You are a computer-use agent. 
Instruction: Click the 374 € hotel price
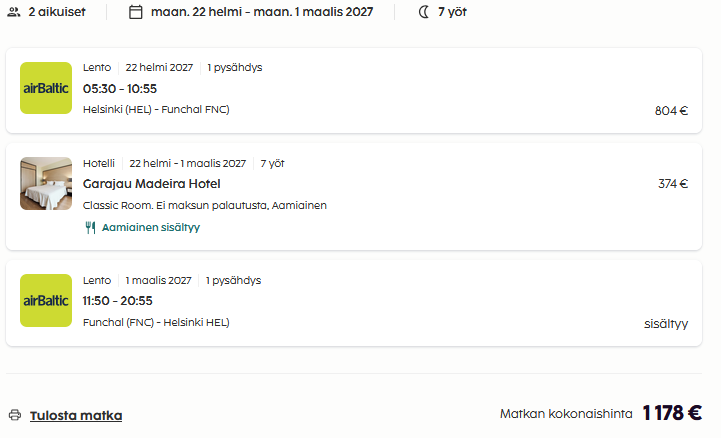pos(673,184)
